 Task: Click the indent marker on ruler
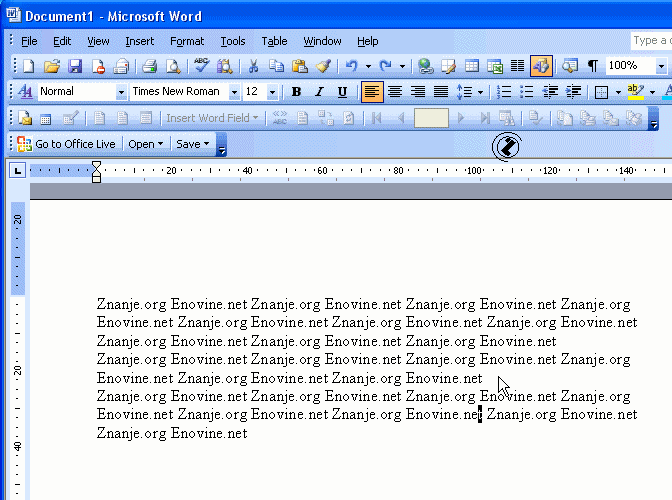[x=96, y=172]
